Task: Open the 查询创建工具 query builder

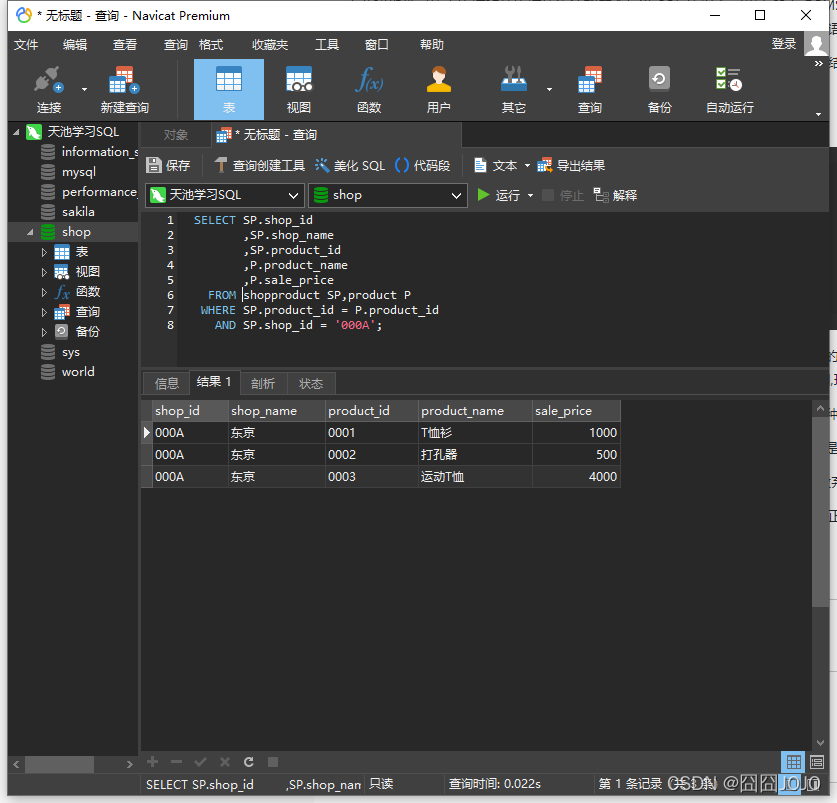Action: (x=259, y=166)
